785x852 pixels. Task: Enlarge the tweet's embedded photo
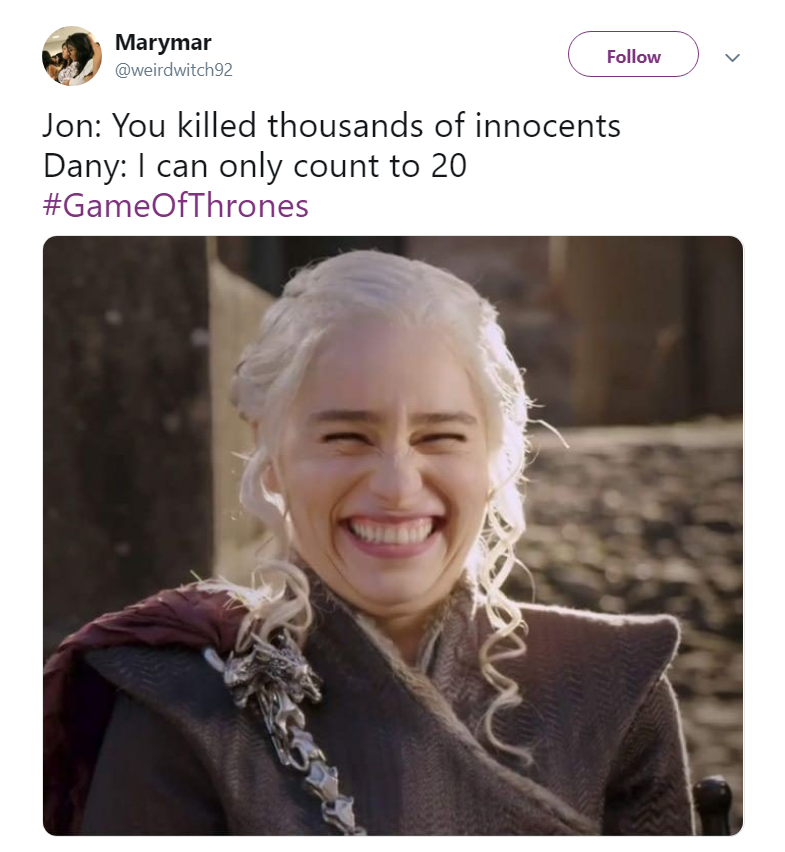pos(393,535)
